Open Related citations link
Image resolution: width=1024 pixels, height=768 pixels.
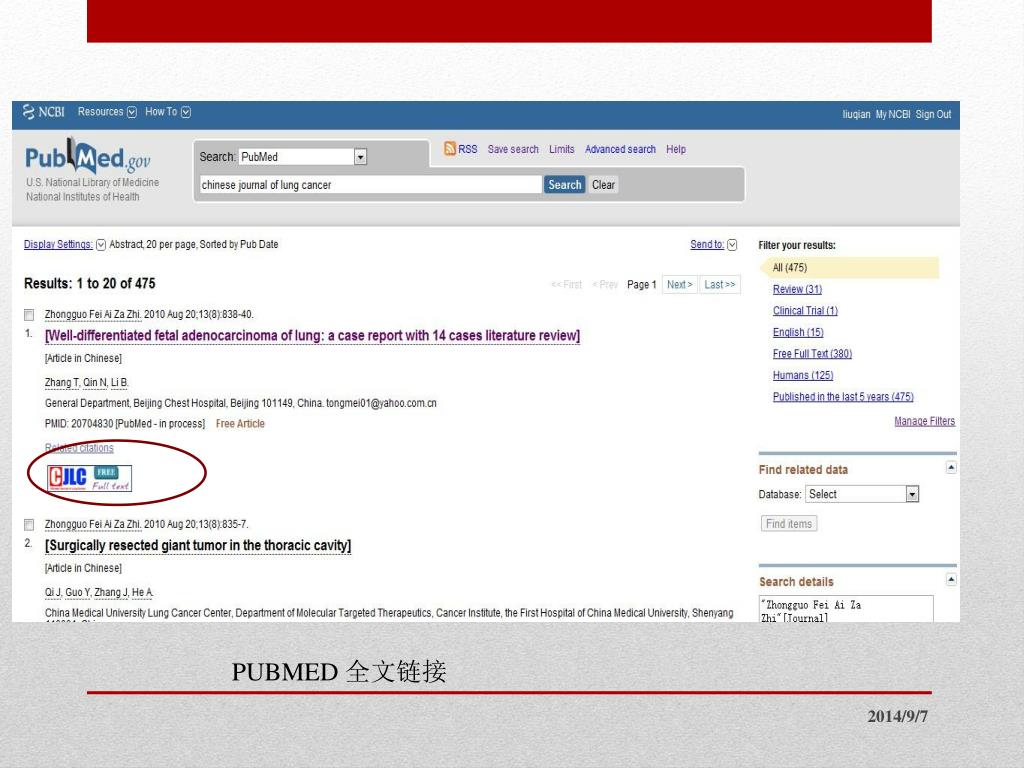click(79, 448)
